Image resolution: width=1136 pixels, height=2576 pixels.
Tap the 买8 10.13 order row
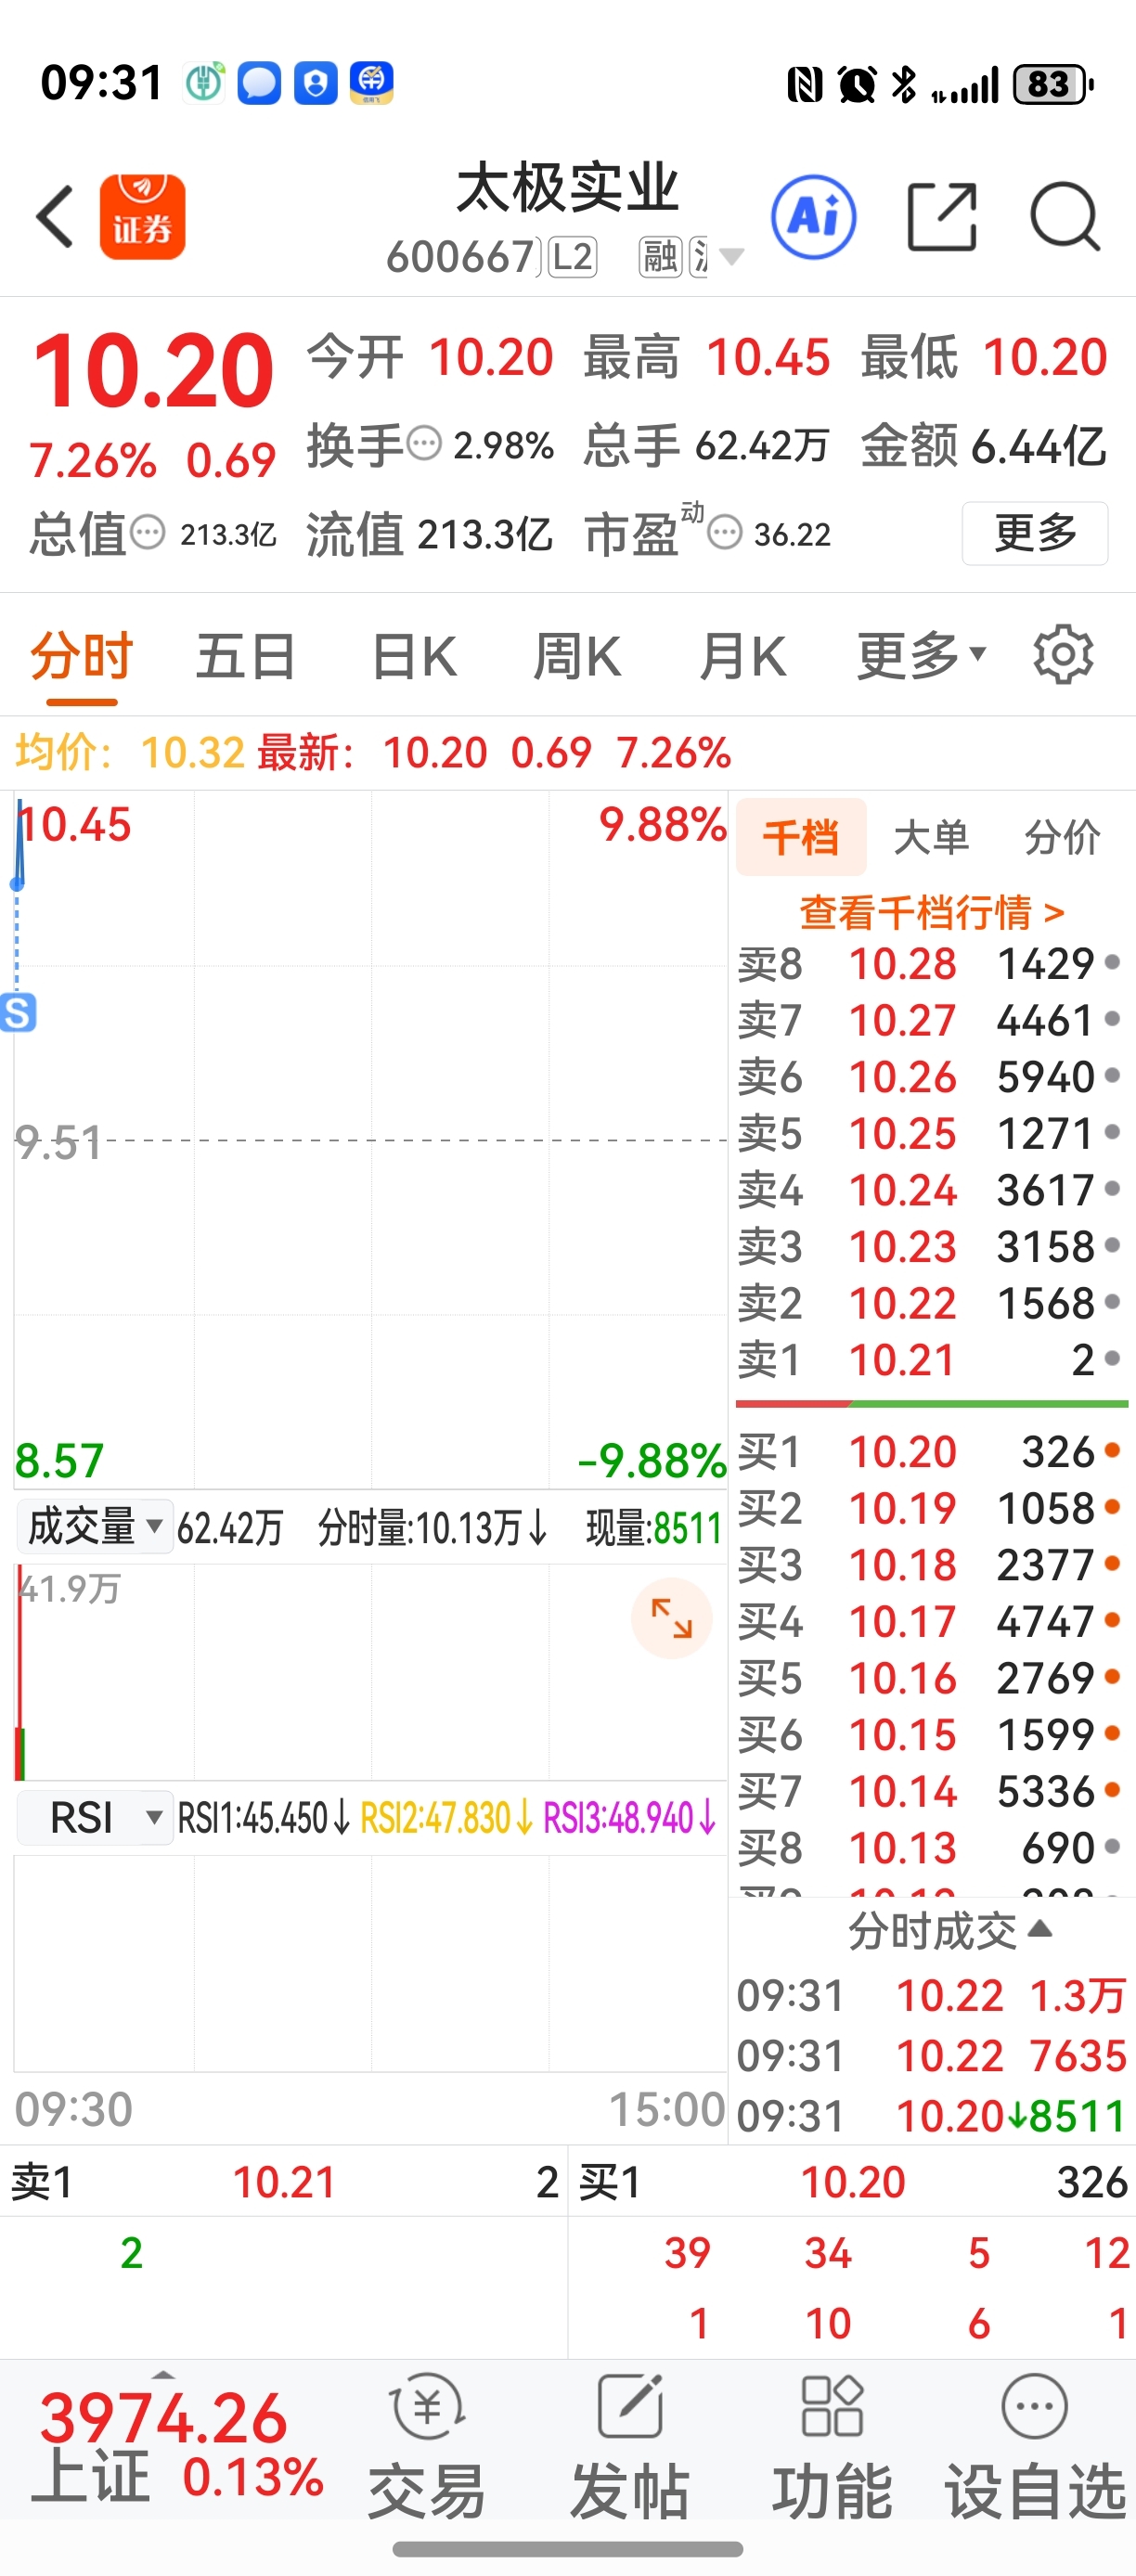pos(931,1848)
